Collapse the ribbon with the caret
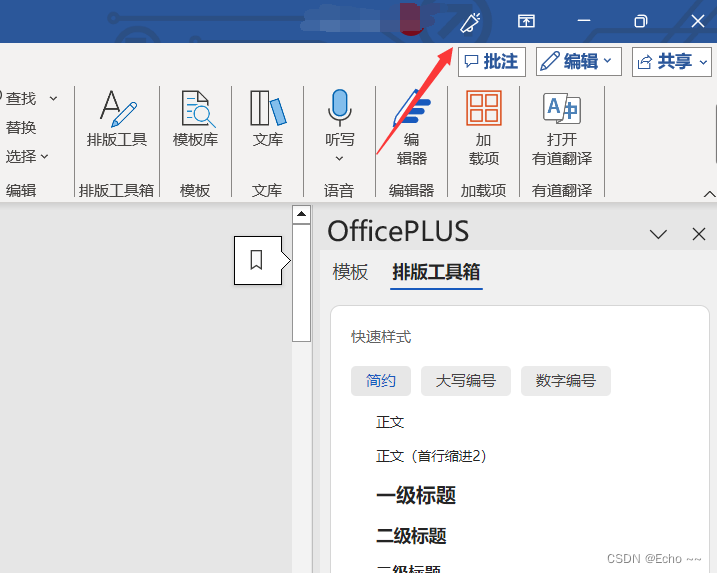Screen dimensions: 717x573 pos(709,194)
